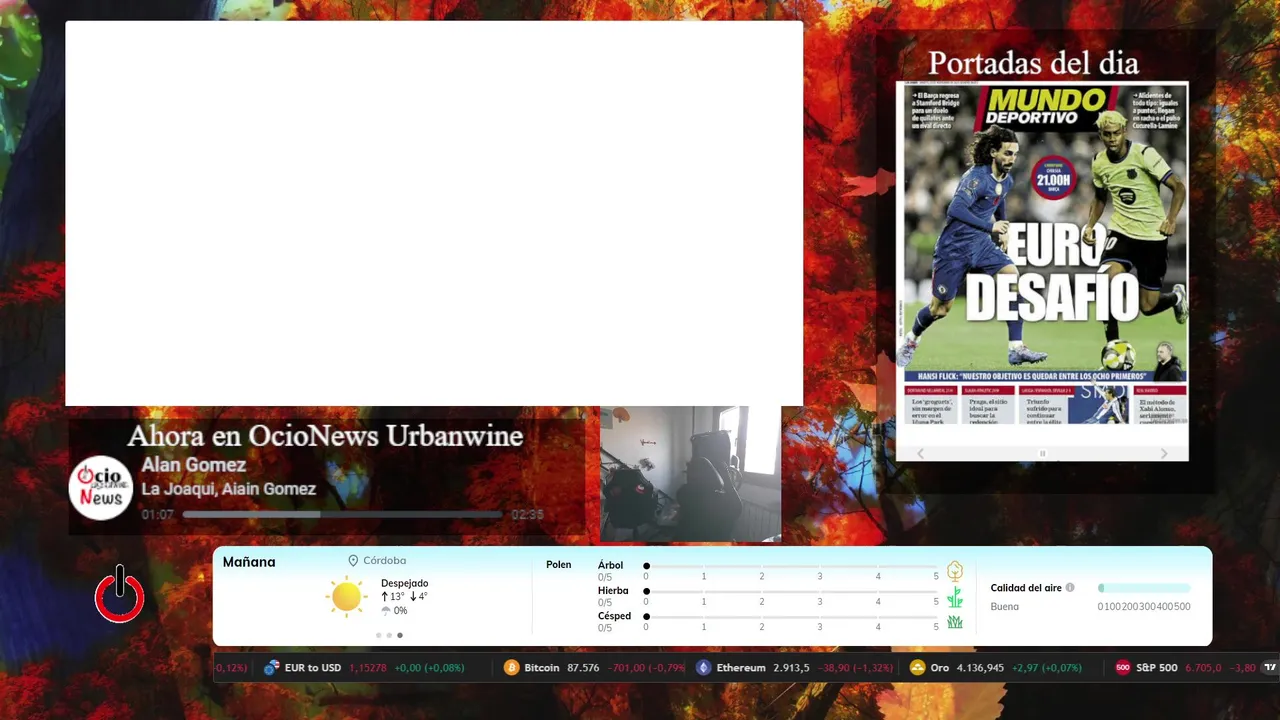Click the Oro price 4.136,945

[x=980, y=667]
